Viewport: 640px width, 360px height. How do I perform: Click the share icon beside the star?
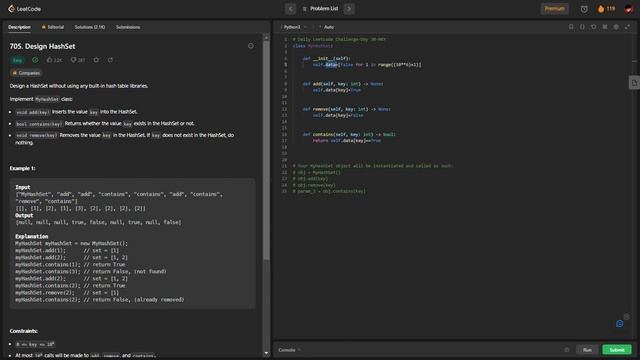pyautogui.click(x=110, y=60)
